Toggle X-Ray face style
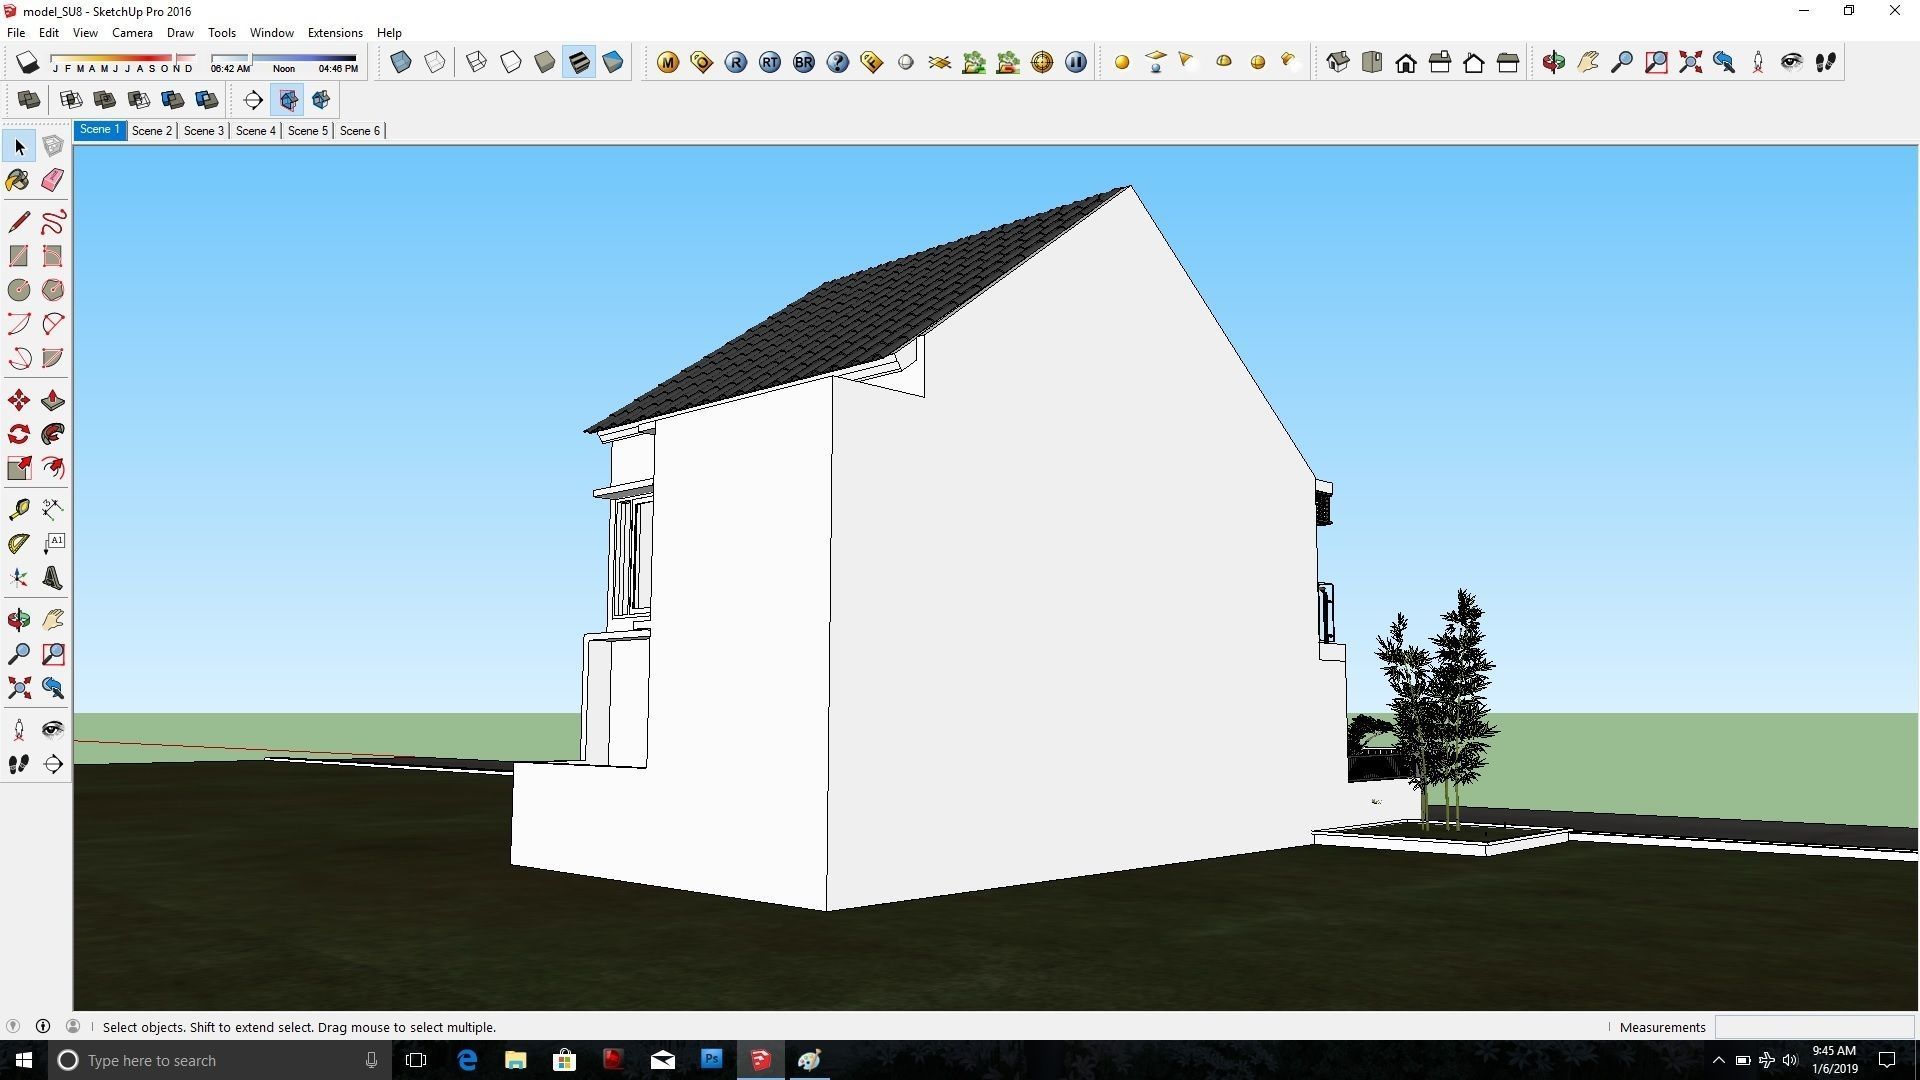Image resolution: width=1920 pixels, height=1080 pixels. 401,62
